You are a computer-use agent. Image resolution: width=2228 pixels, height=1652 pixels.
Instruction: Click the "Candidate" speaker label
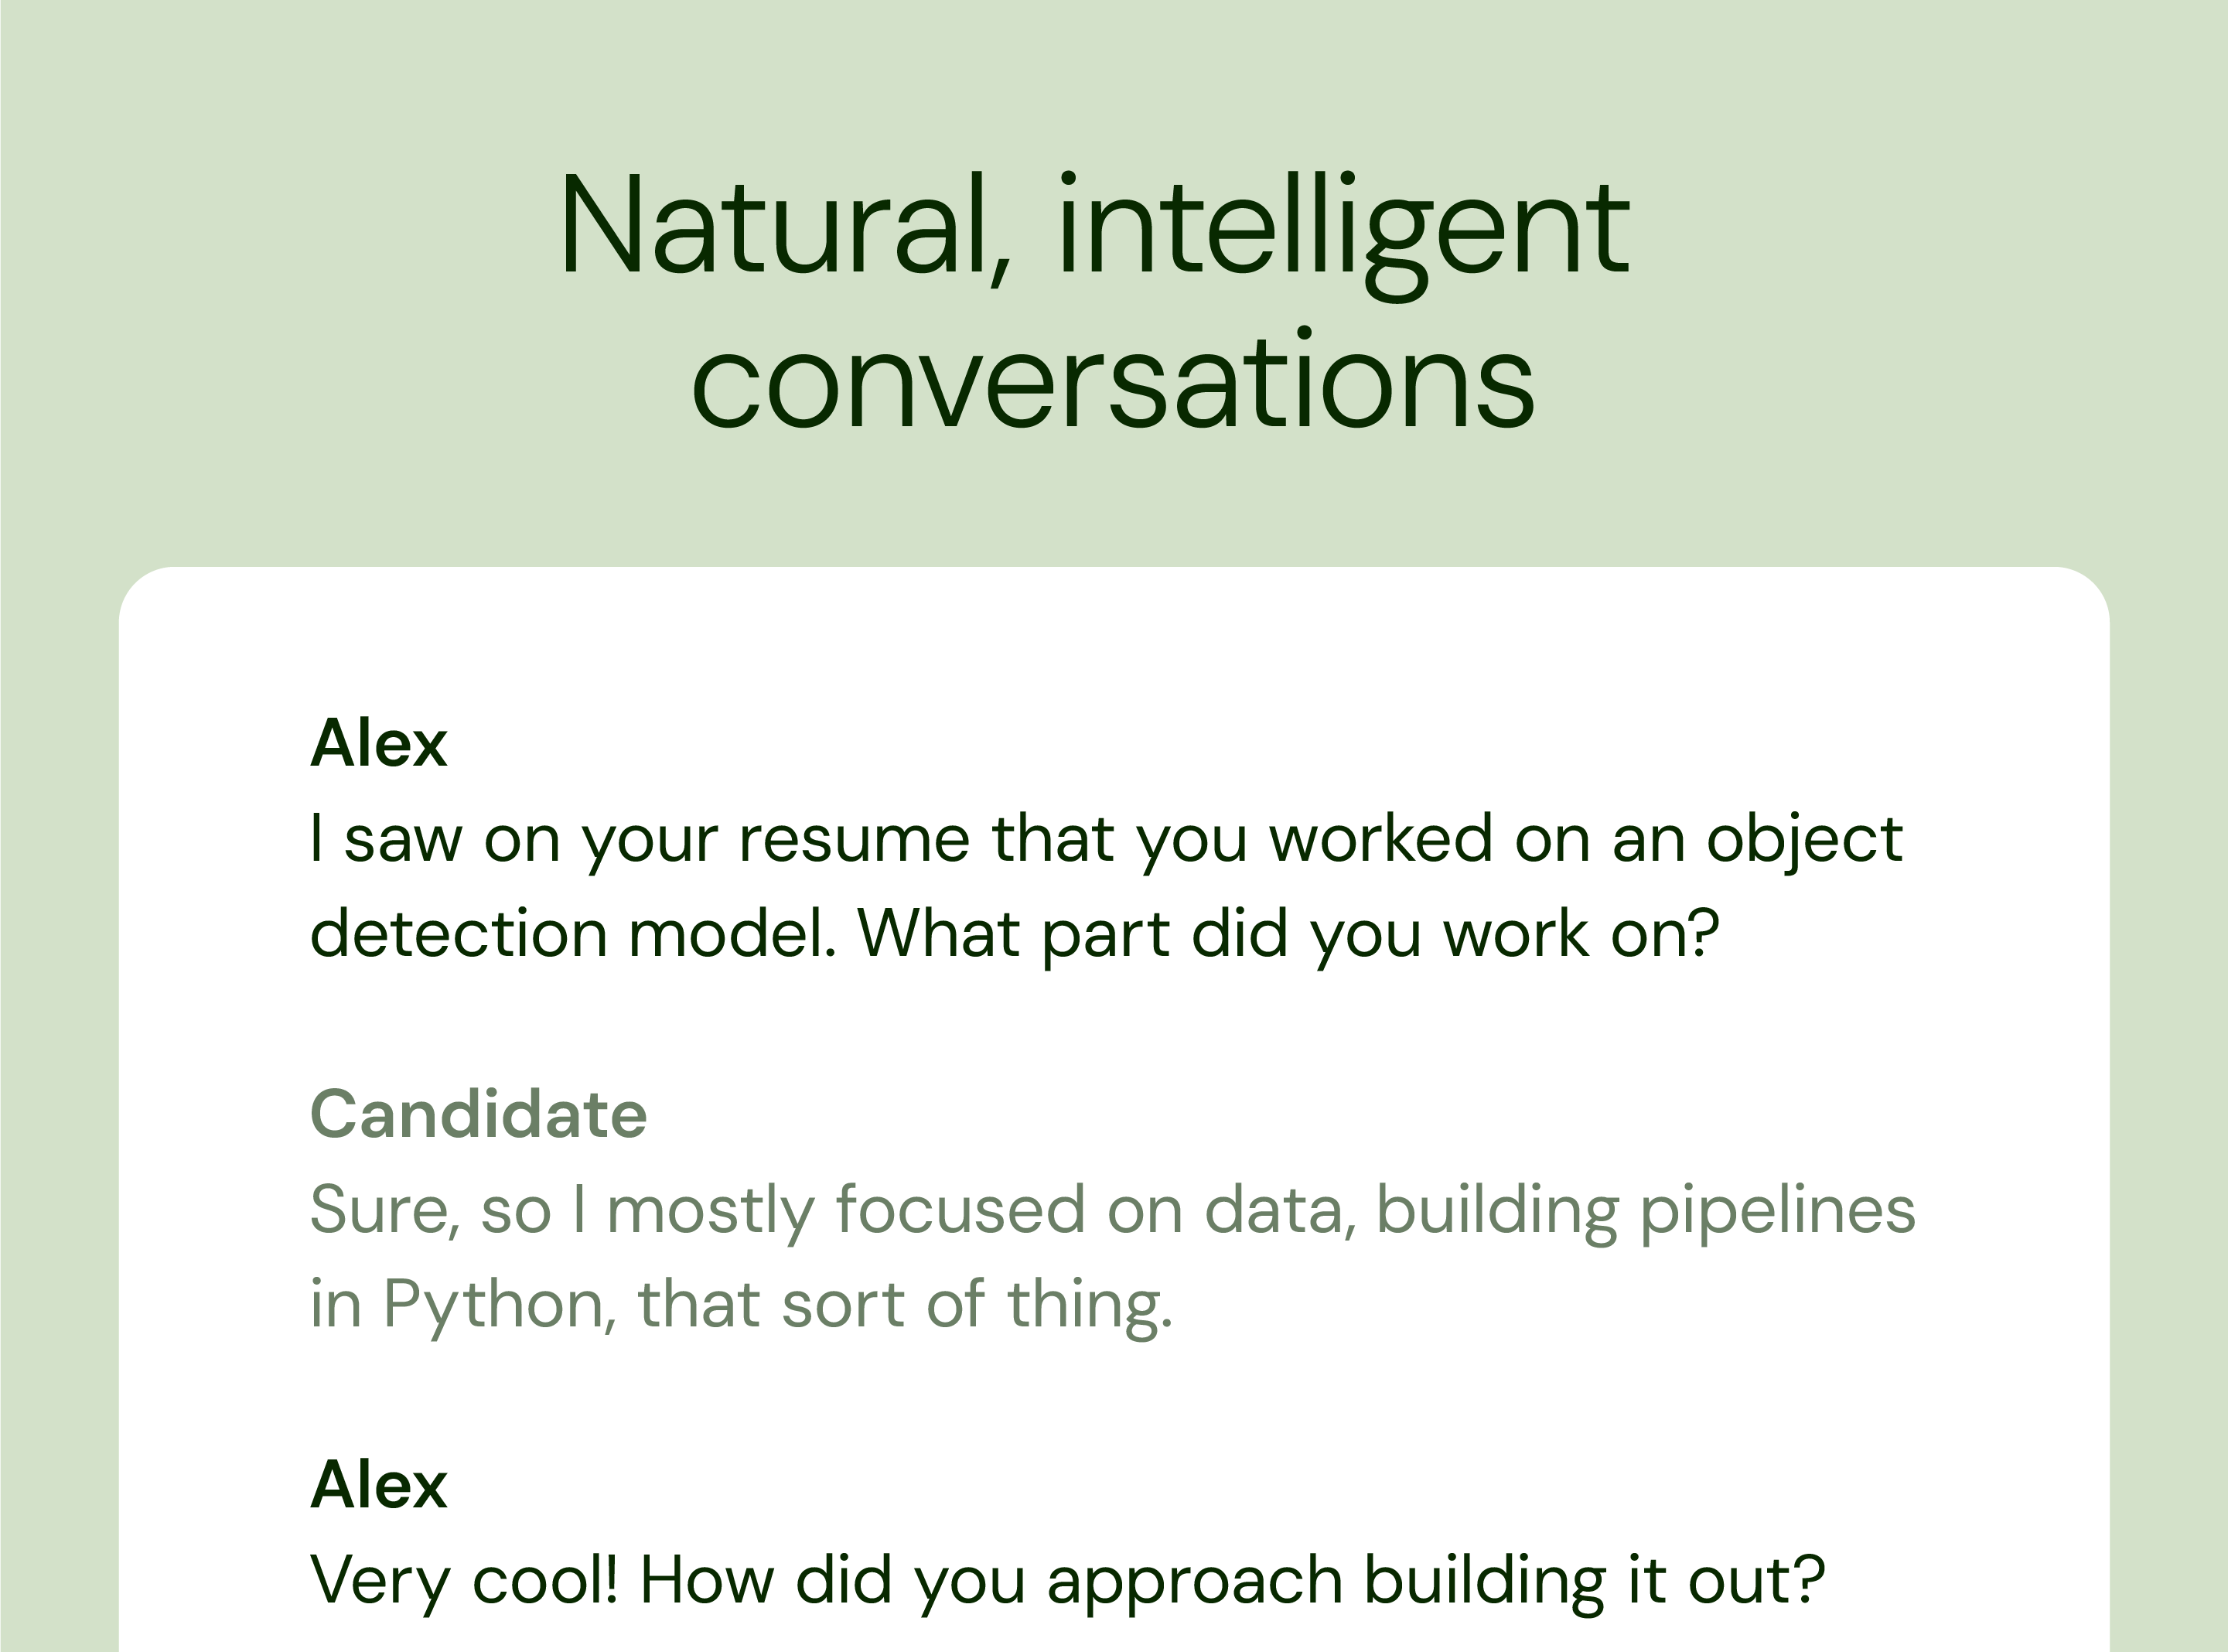479,1115
